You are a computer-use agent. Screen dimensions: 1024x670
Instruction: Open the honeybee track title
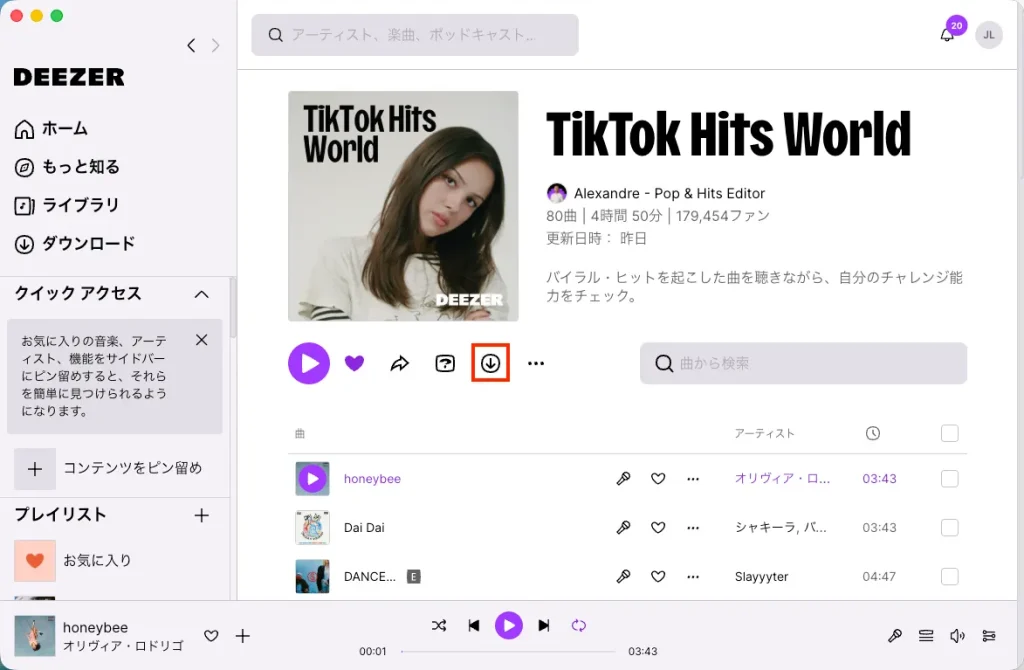(372, 479)
